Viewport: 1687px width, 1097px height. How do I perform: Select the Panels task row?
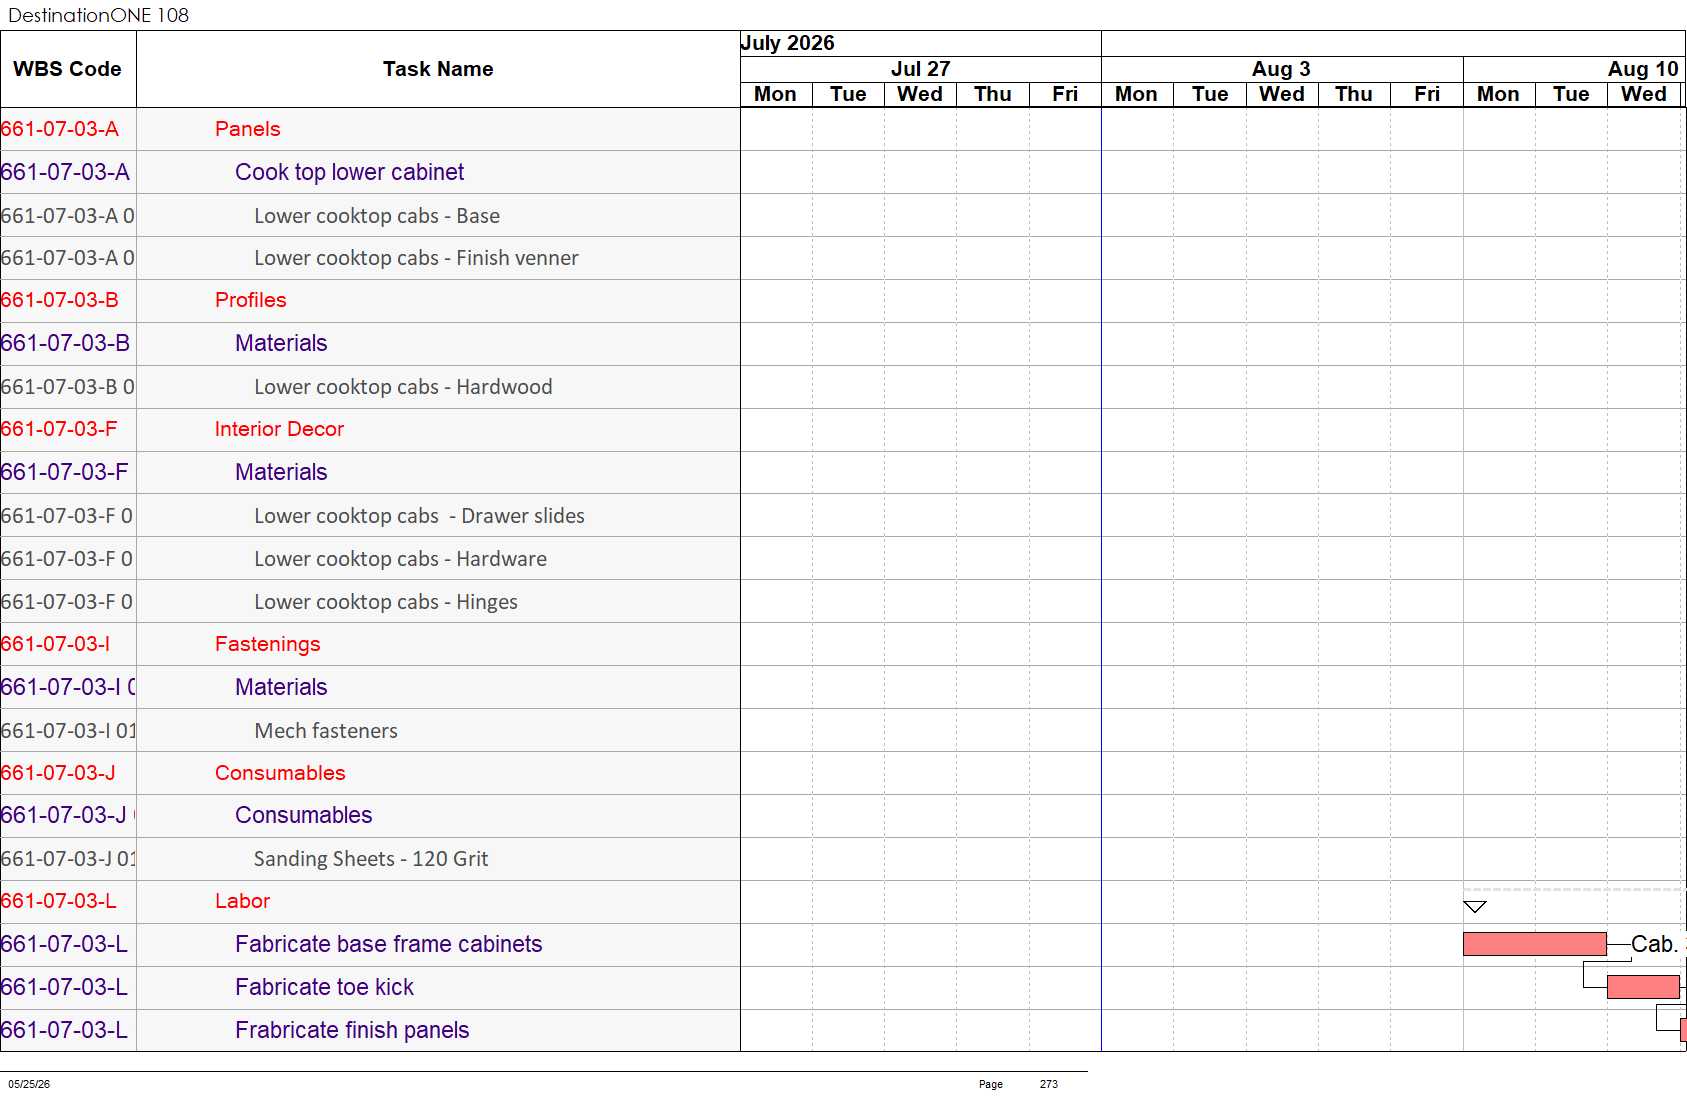click(370, 129)
